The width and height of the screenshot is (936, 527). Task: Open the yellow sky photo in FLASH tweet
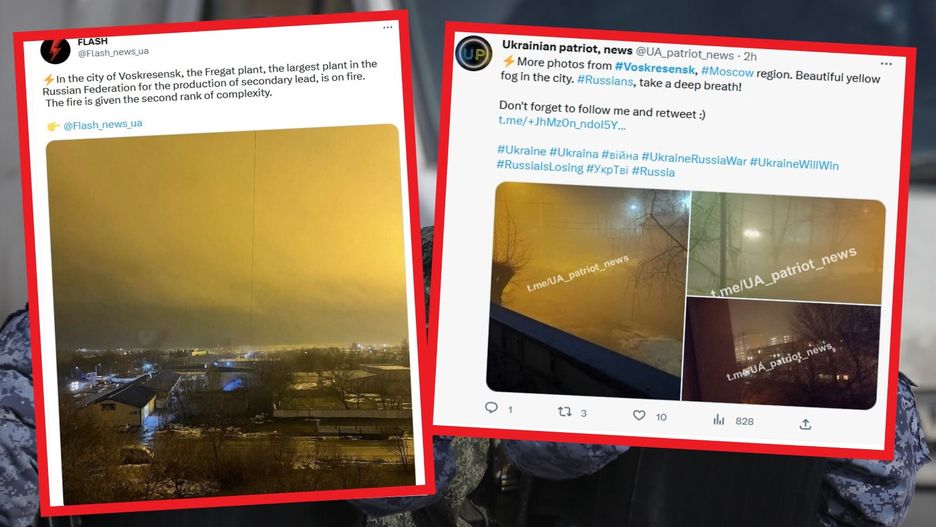click(x=230, y=313)
